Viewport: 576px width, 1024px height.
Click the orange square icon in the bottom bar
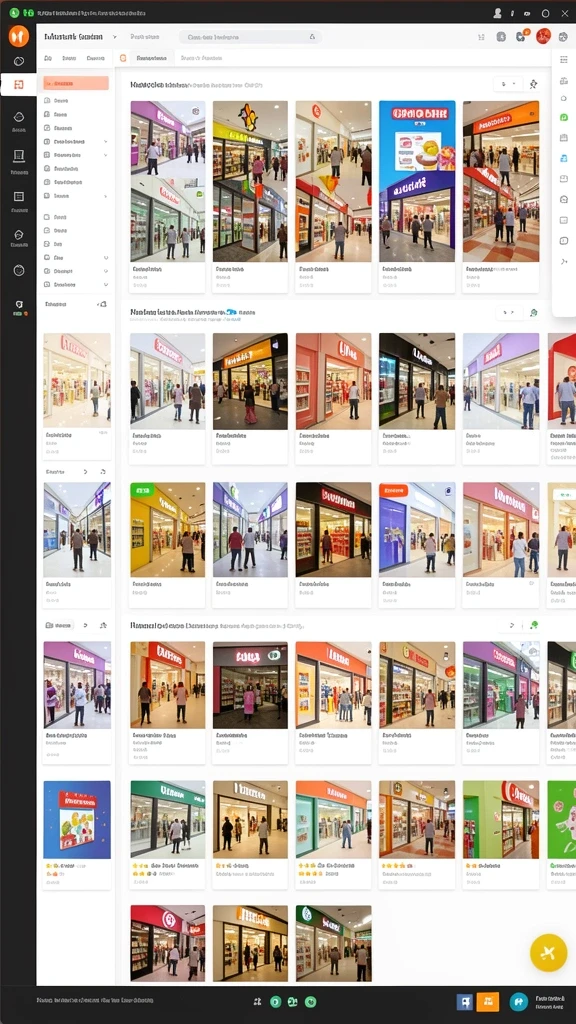pos(488,1001)
